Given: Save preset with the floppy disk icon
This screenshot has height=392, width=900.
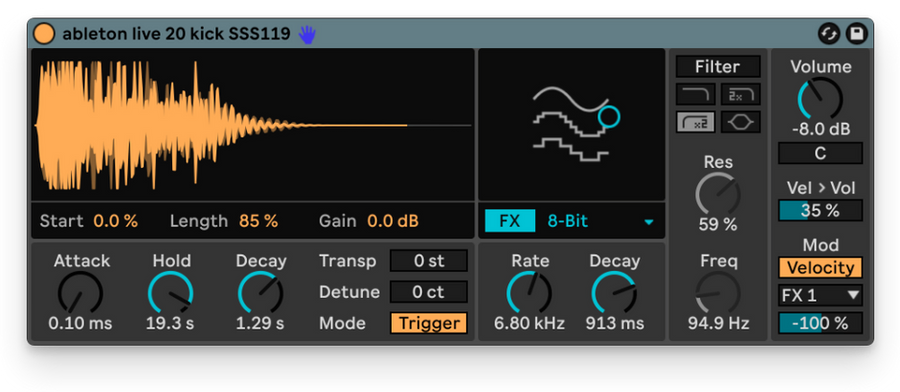Looking at the screenshot, I should point(856,34).
